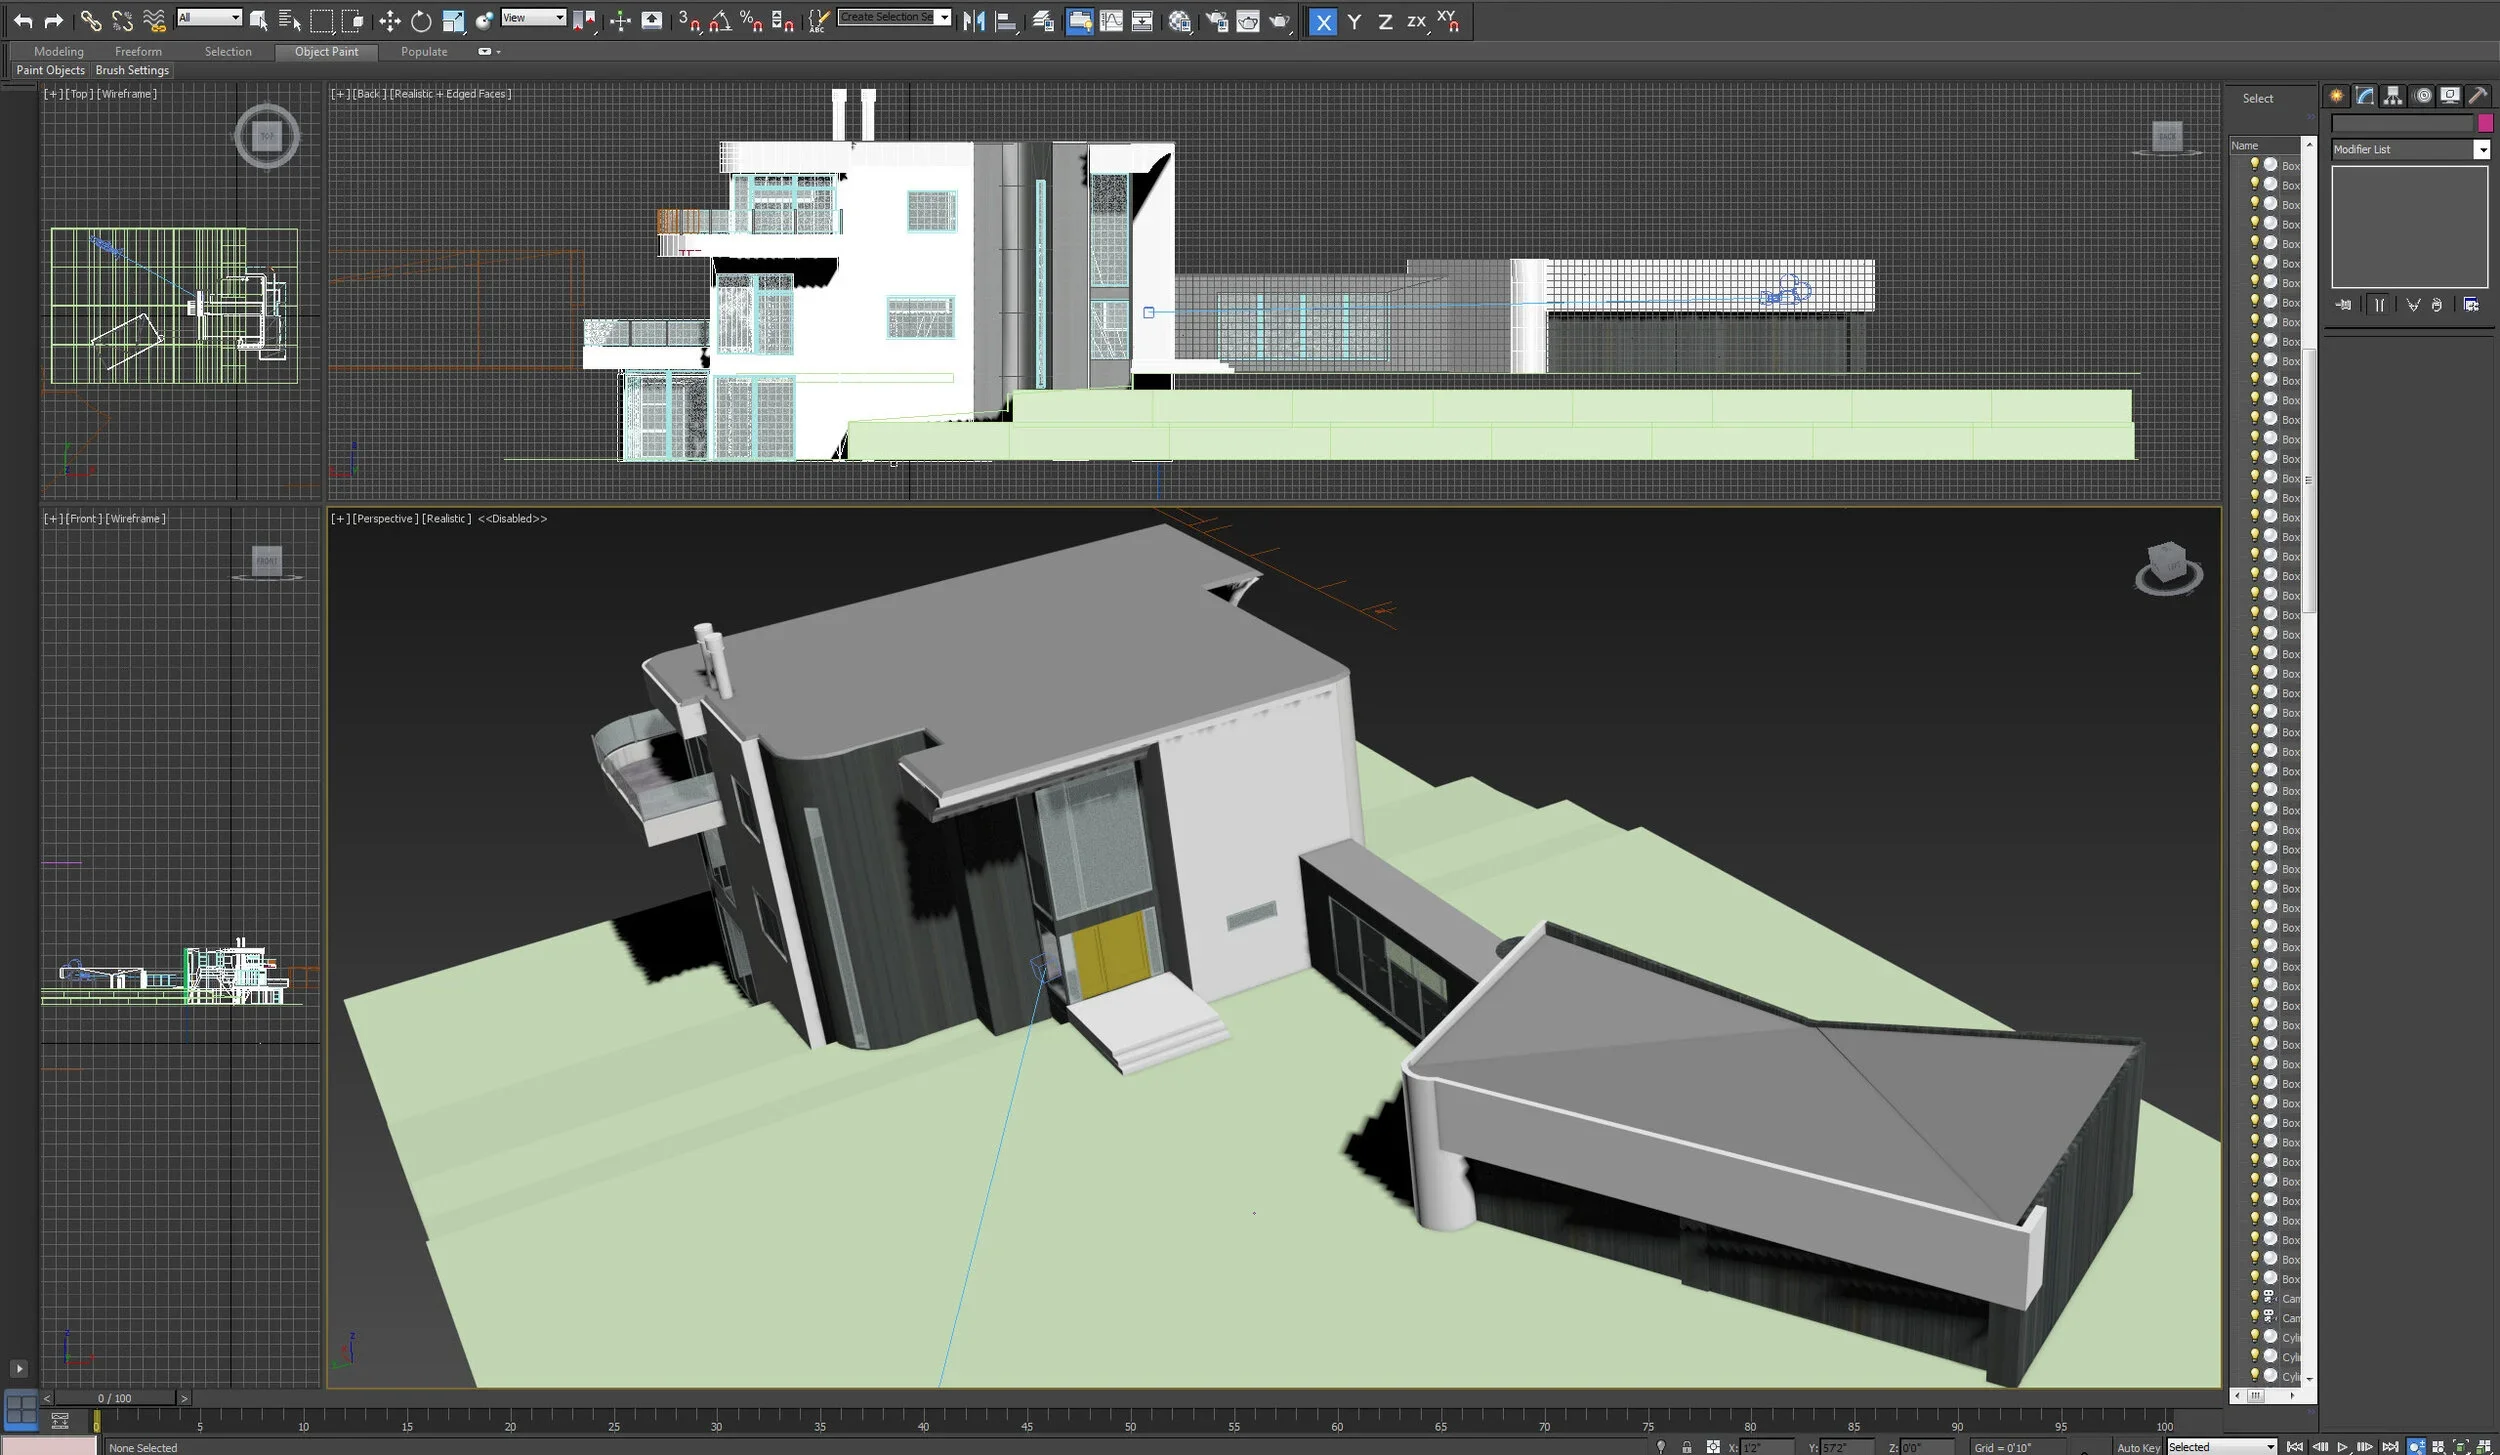Click the magenta object color swatch
This screenshot has height=1455, width=2500.
click(x=2485, y=123)
